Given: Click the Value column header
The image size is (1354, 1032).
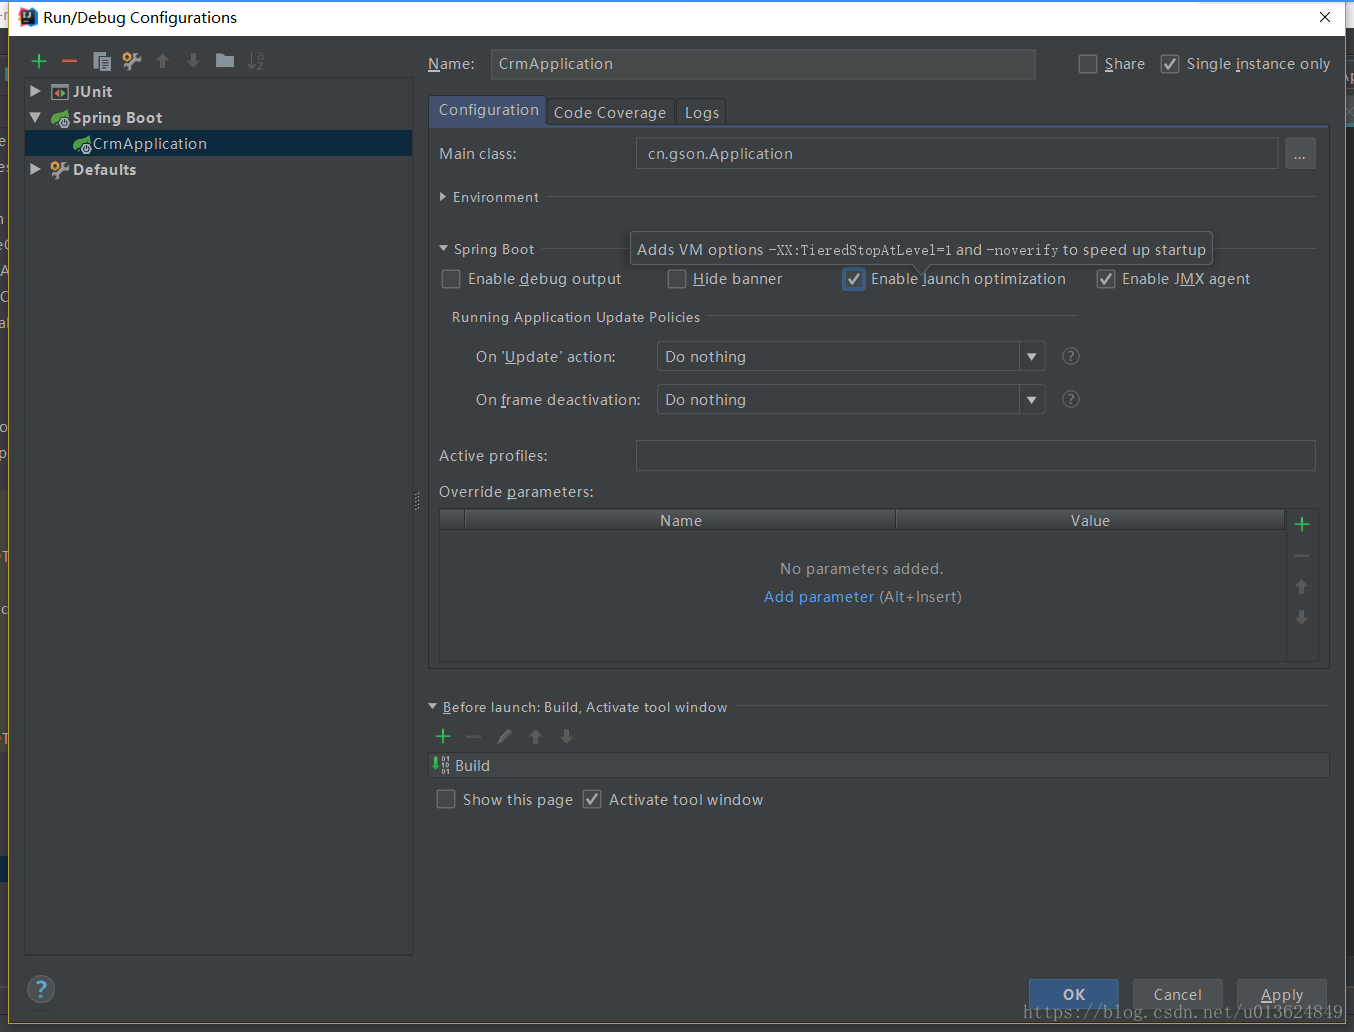Looking at the screenshot, I should pos(1090,520).
